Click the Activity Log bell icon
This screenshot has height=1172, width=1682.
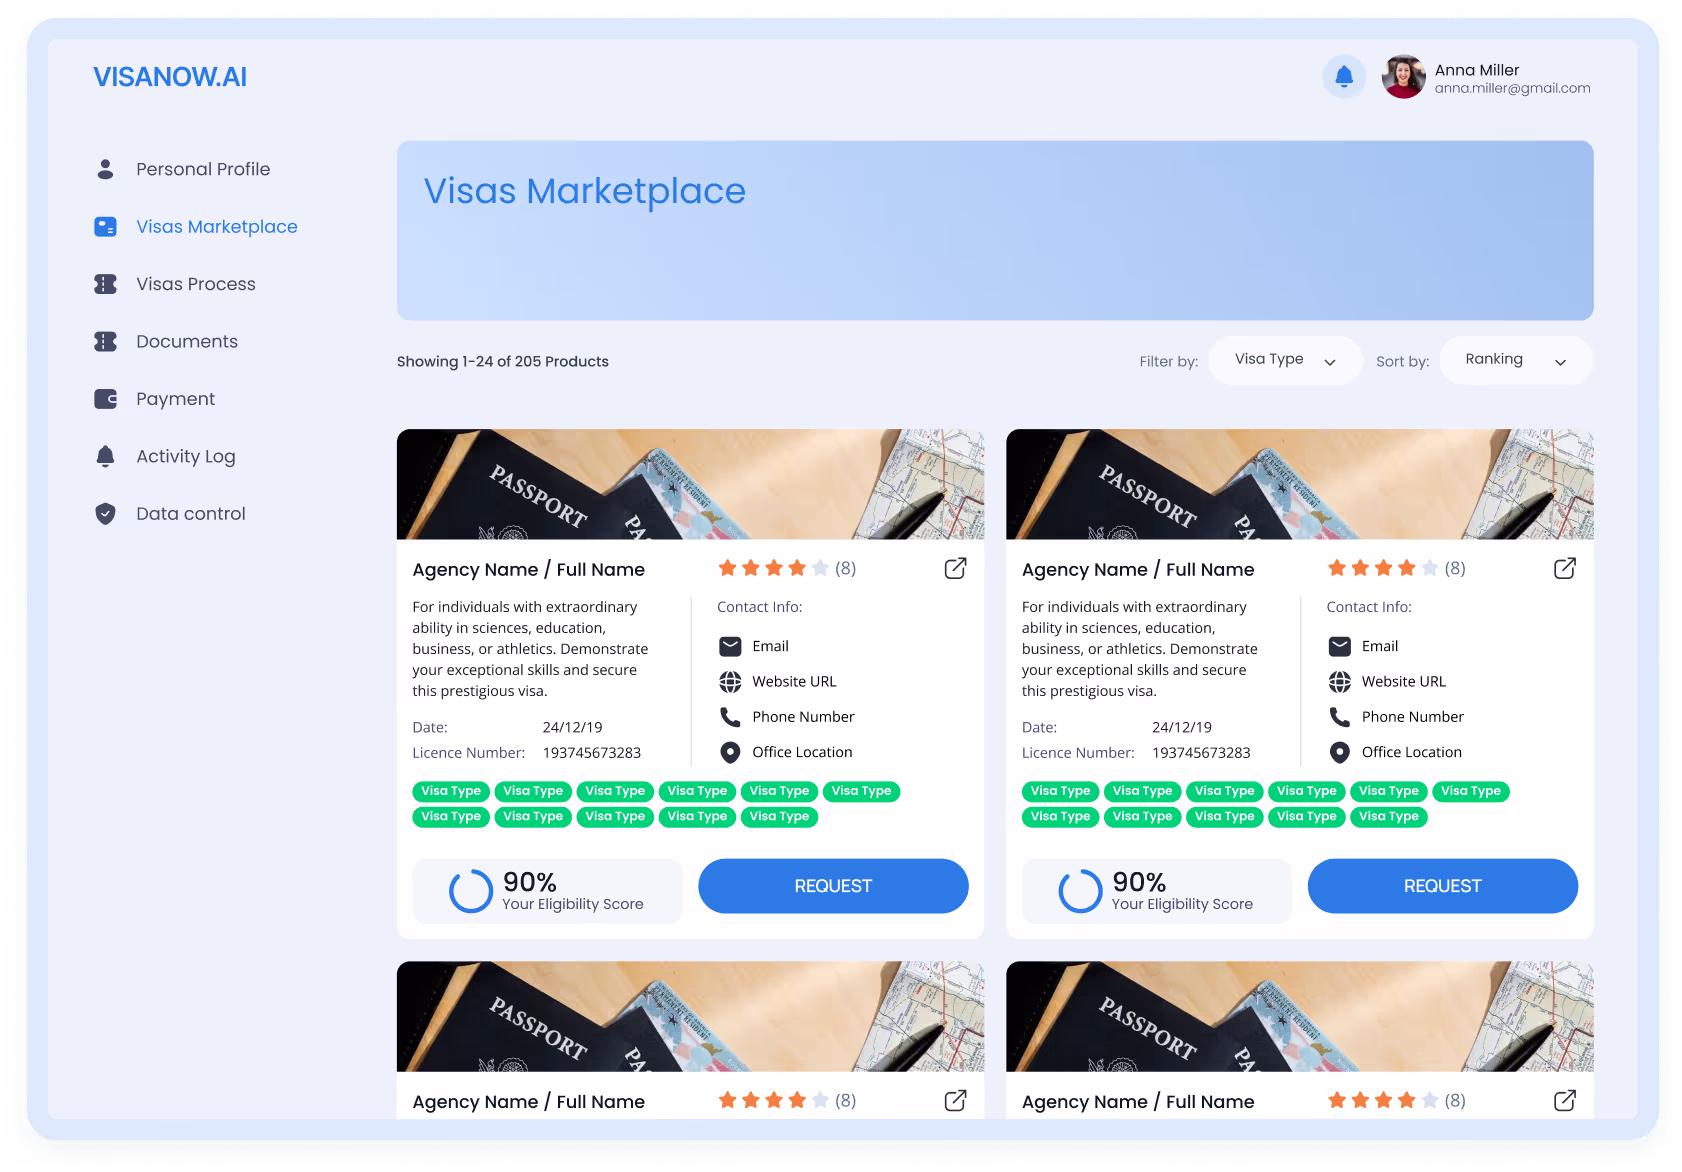tap(105, 456)
